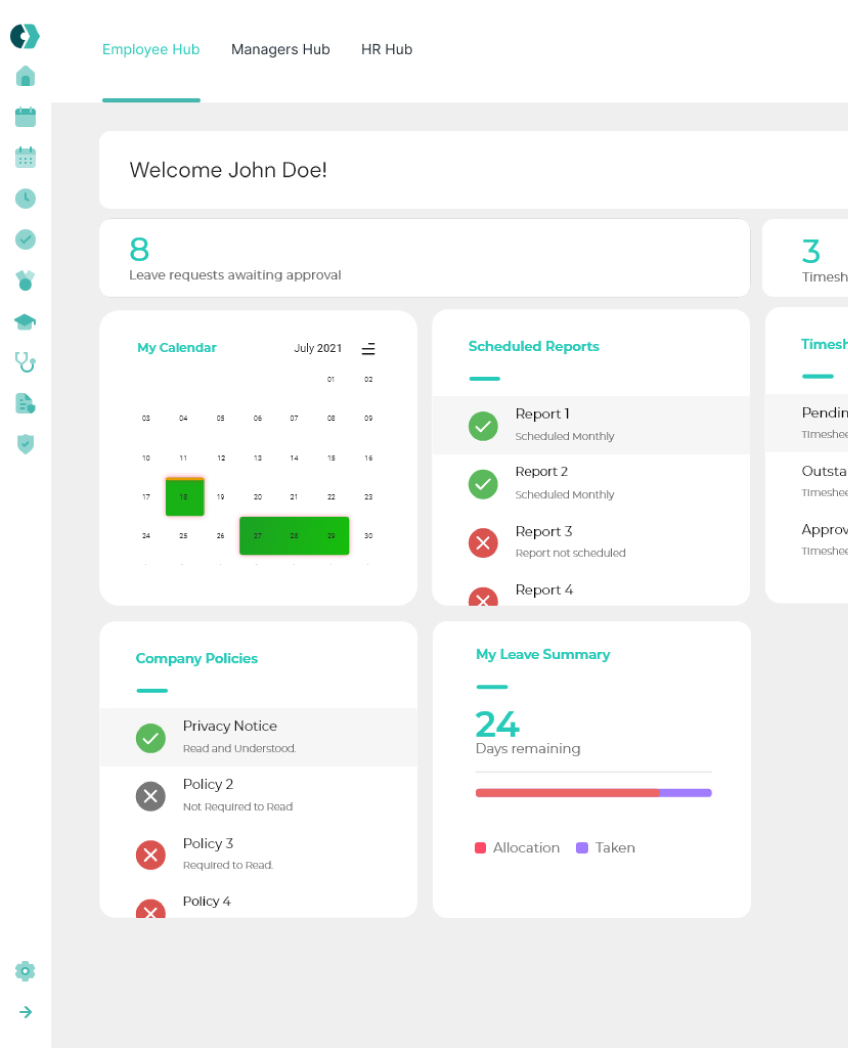
Task: Switch to the HR Hub tab
Action: (x=387, y=49)
